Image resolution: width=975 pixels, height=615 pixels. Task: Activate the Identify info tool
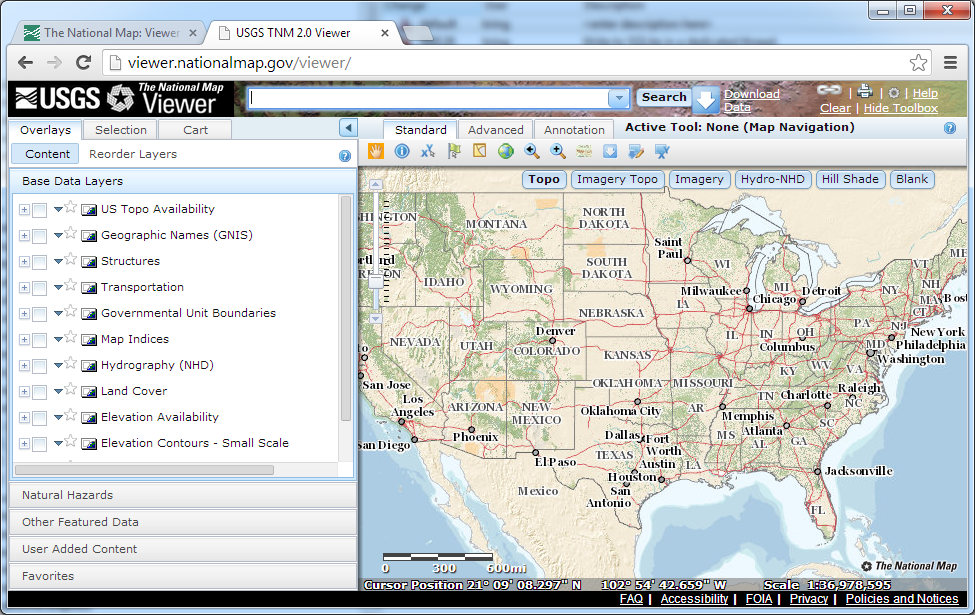[x=402, y=151]
